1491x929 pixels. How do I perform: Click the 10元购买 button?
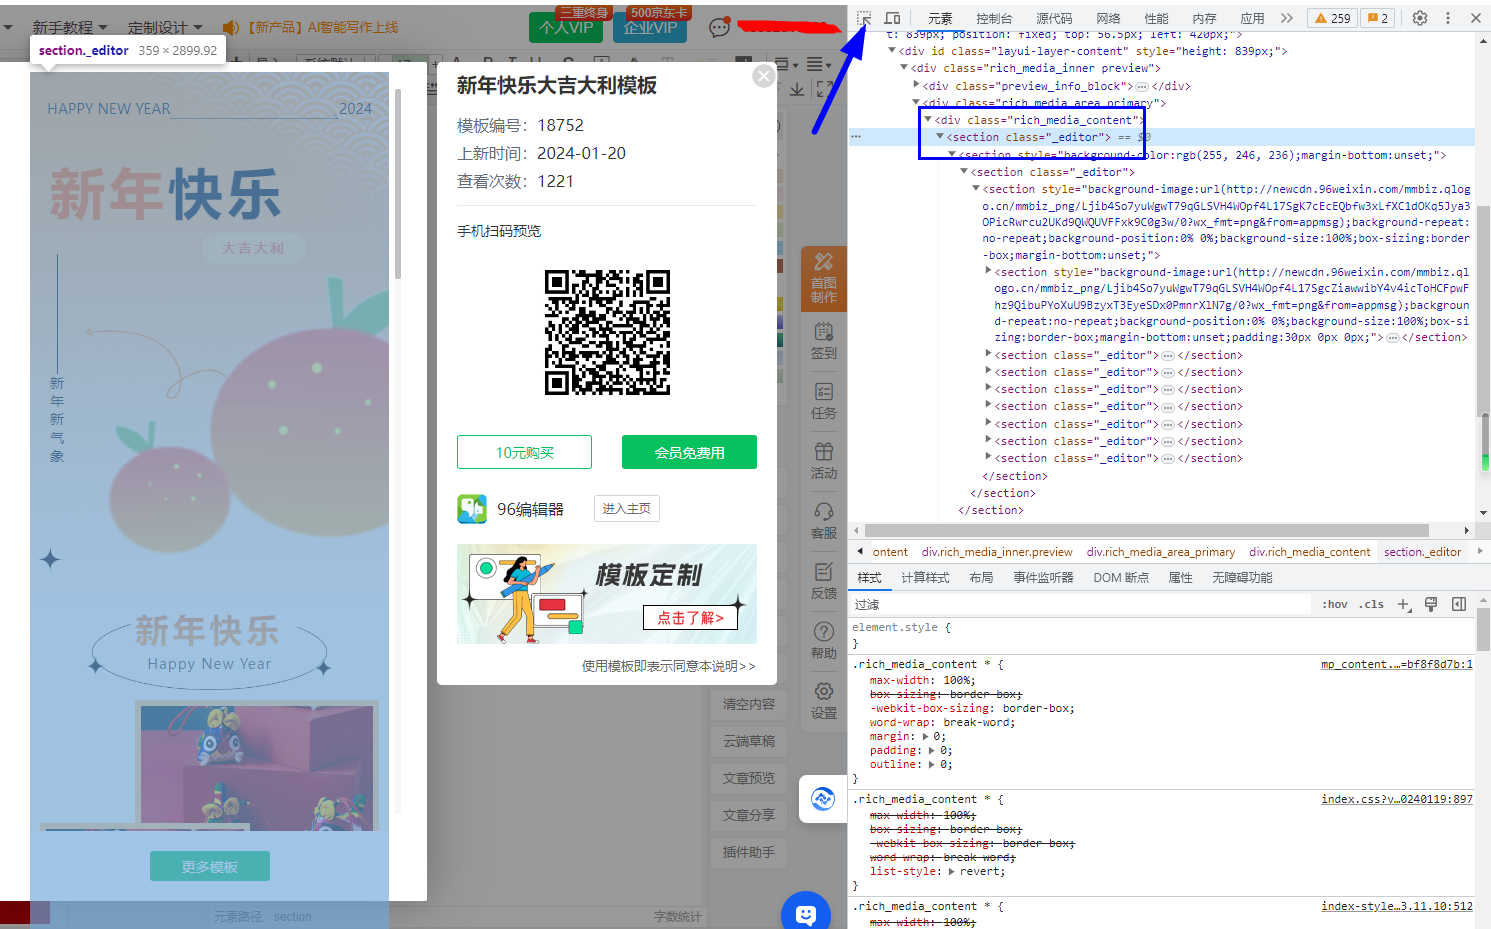pyautogui.click(x=524, y=452)
